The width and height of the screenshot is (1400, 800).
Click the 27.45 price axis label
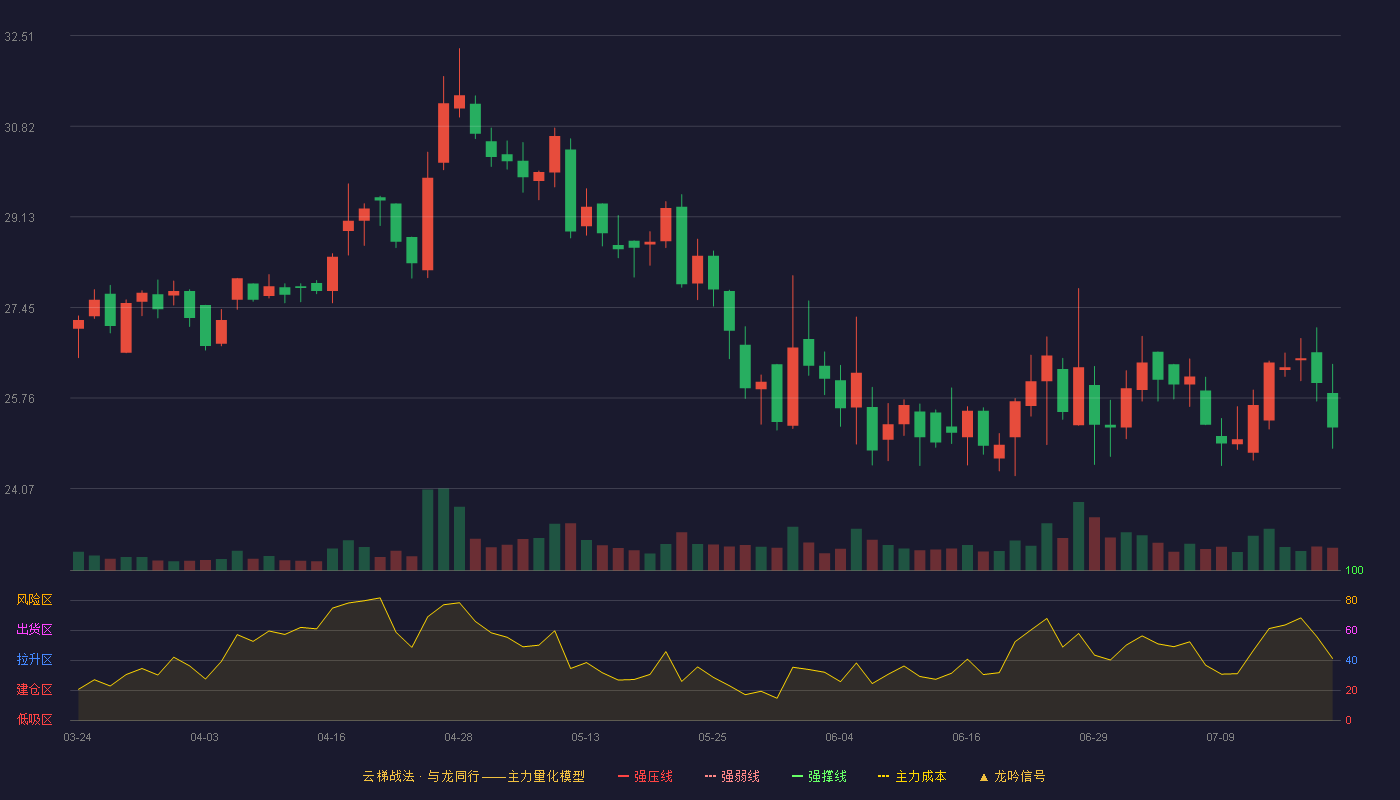click(x=19, y=309)
